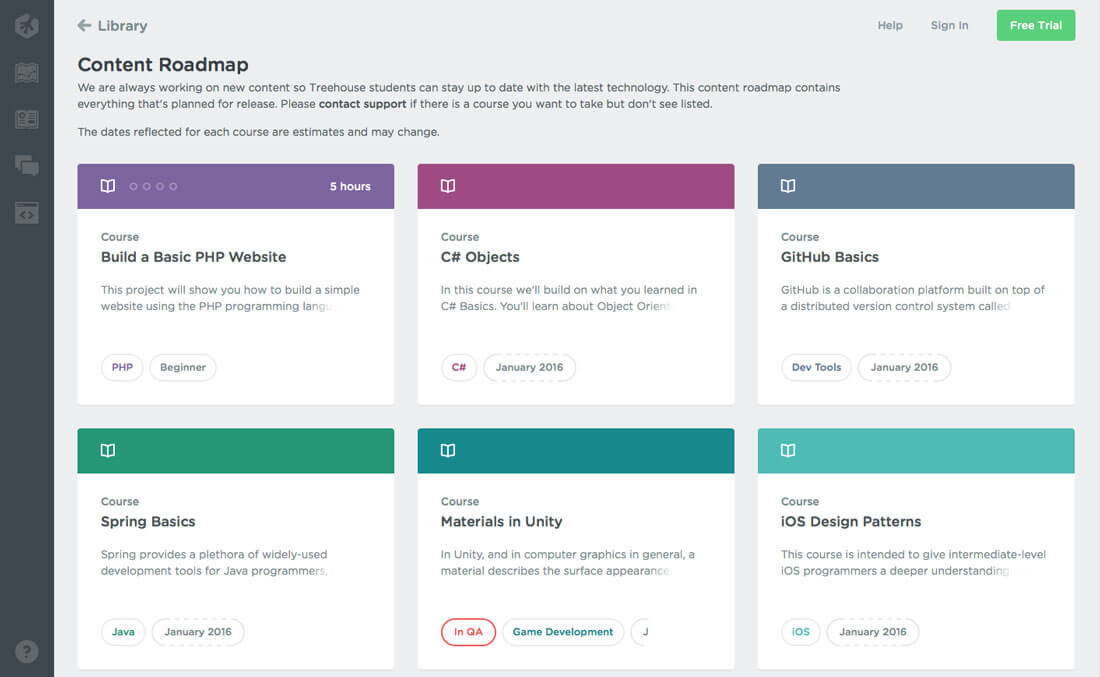The height and width of the screenshot is (677, 1100).
Task: Click the magenta header of C# Objects card
Action: coord(576,186)
